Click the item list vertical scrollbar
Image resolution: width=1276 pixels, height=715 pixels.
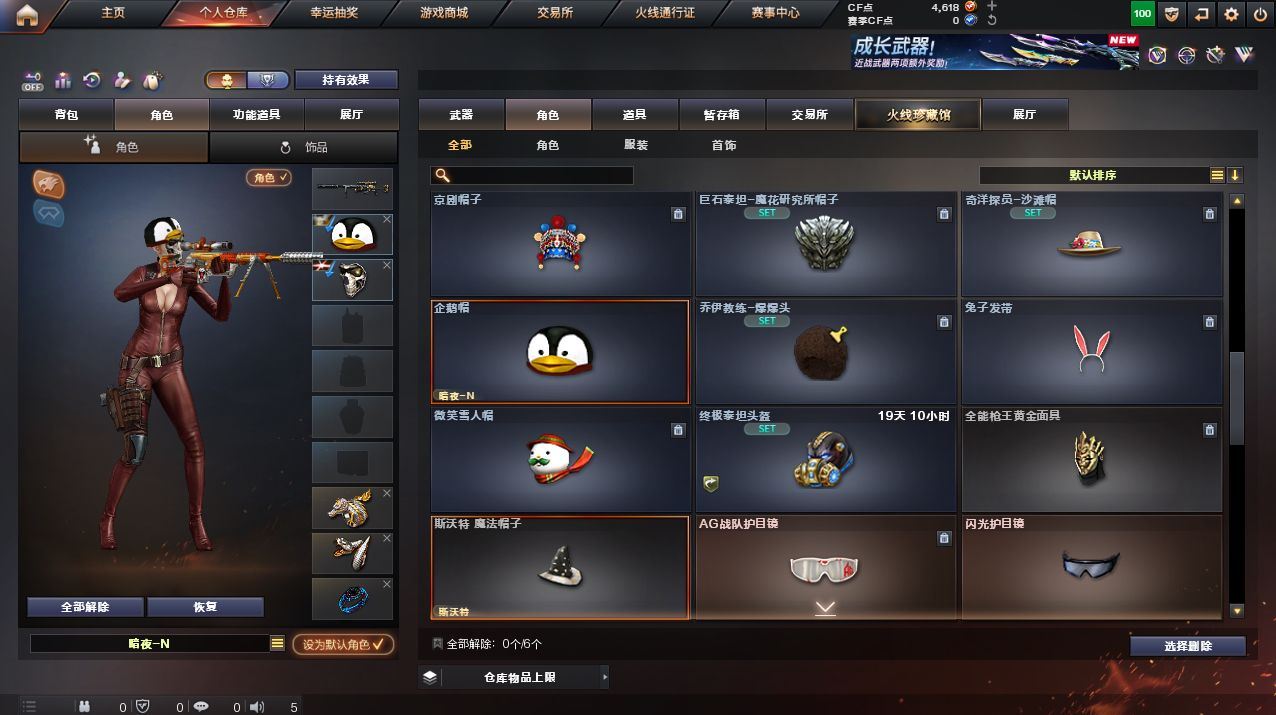[x=1237, y=405]
